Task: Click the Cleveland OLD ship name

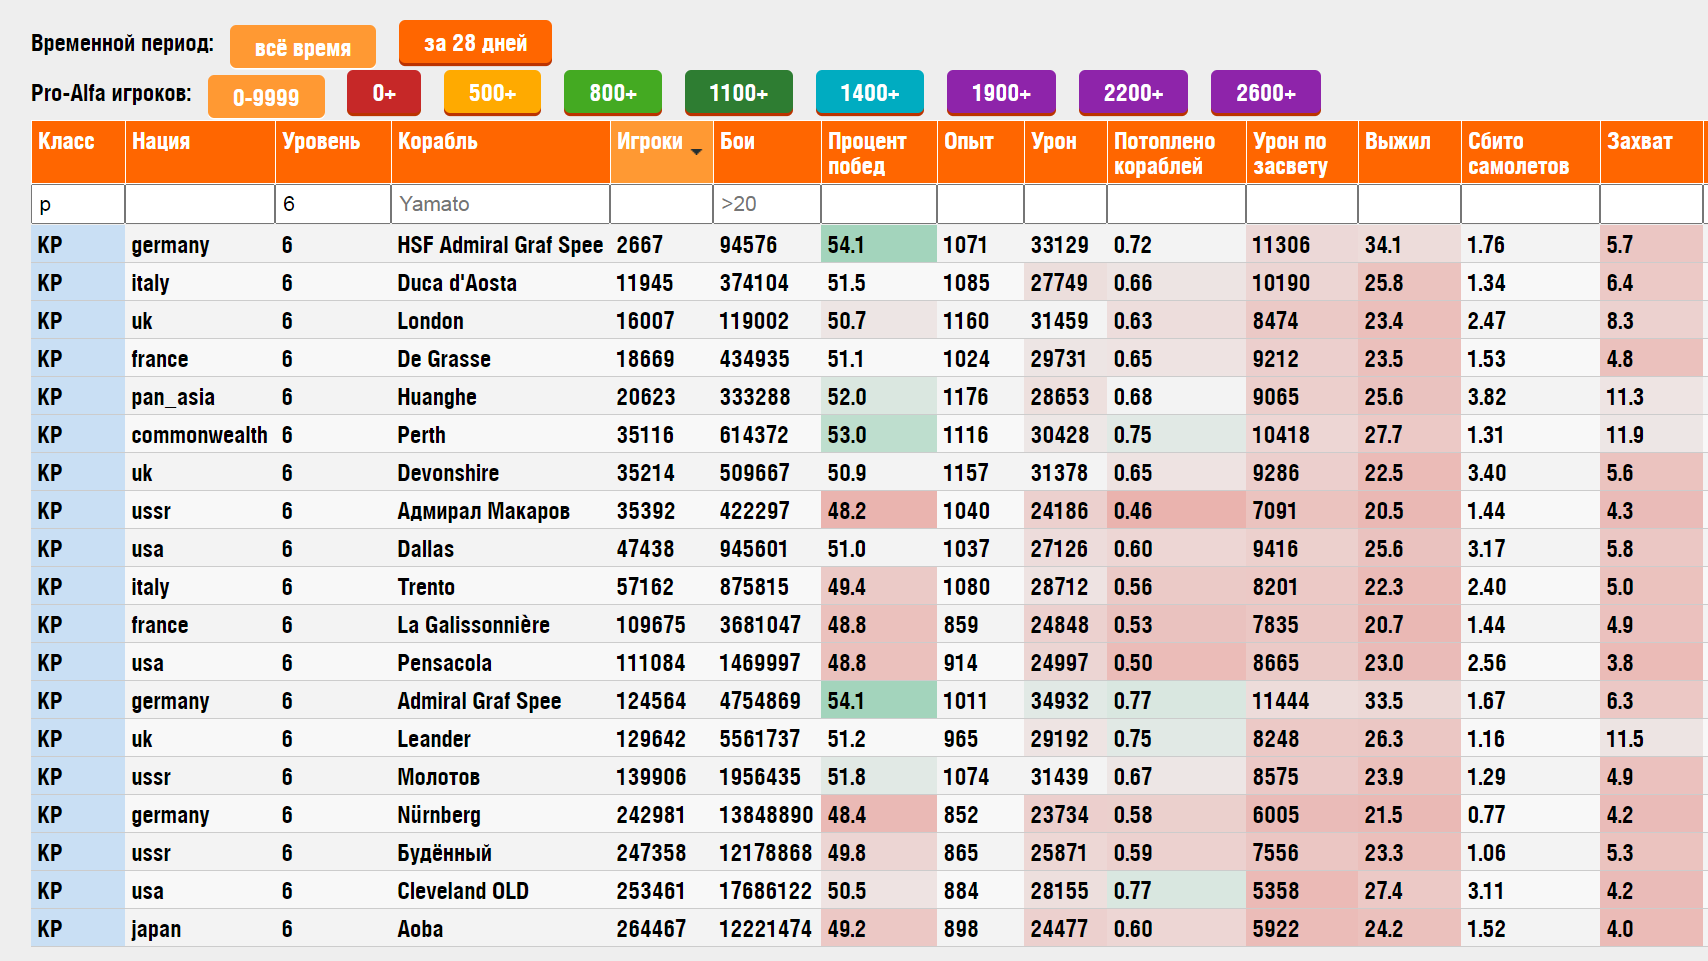Action: [x=462, y=891]
